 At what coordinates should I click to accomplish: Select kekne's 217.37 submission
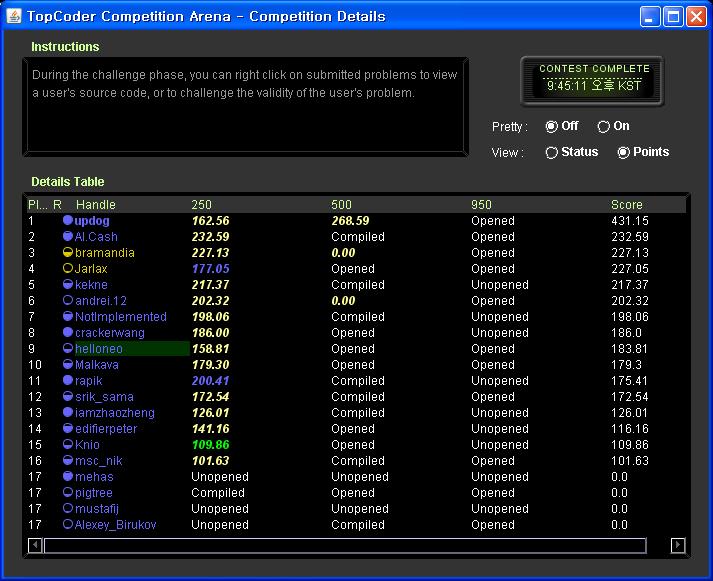point(211,285)
